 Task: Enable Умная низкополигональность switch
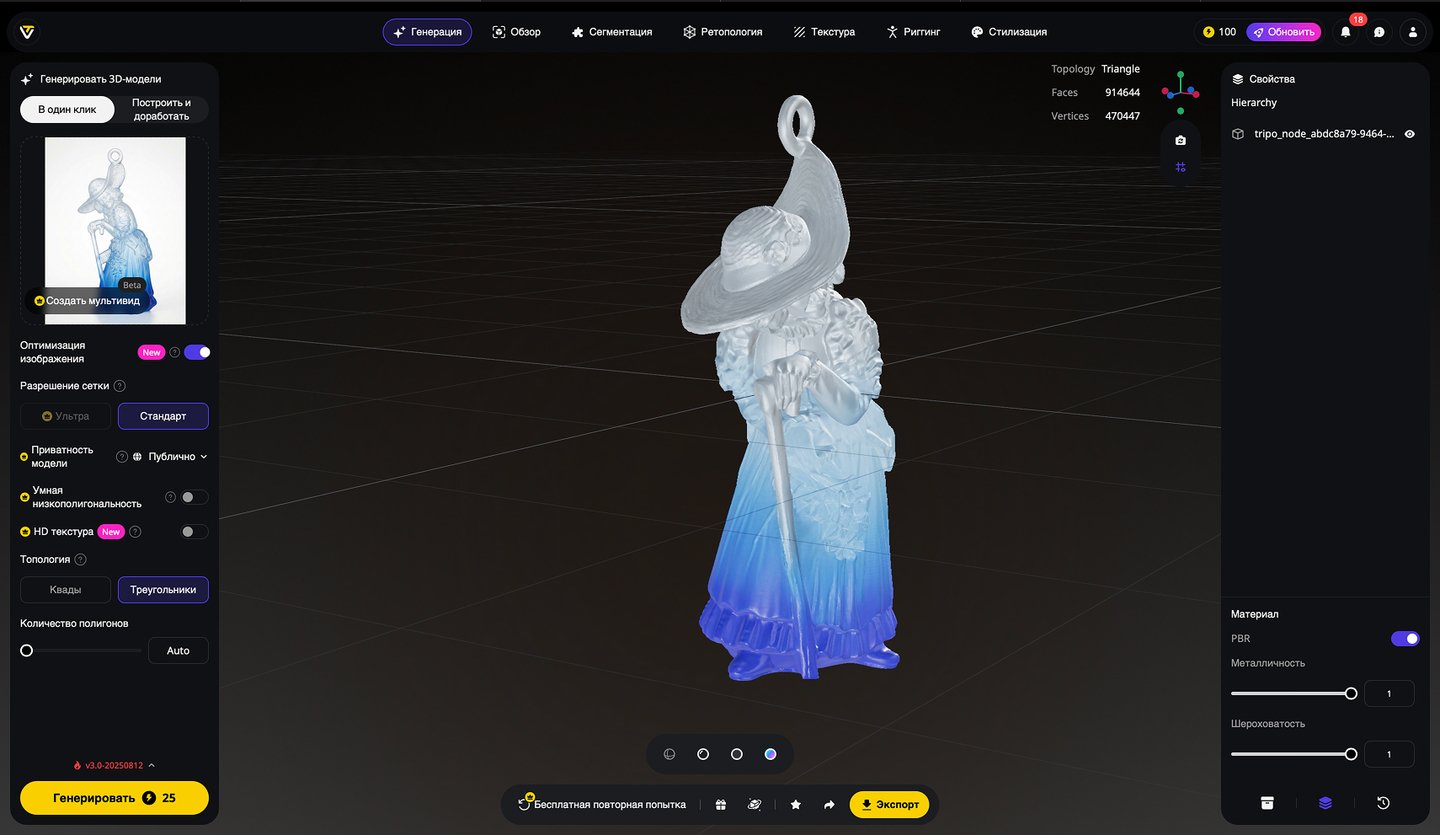click(194, 497)
